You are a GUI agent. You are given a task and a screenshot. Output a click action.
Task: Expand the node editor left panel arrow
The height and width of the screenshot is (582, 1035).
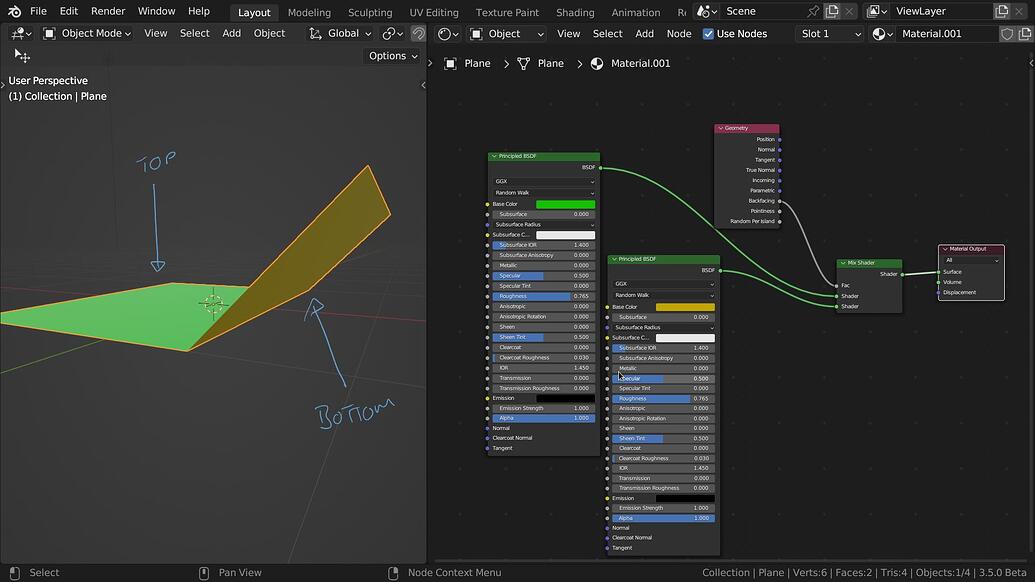430,63
